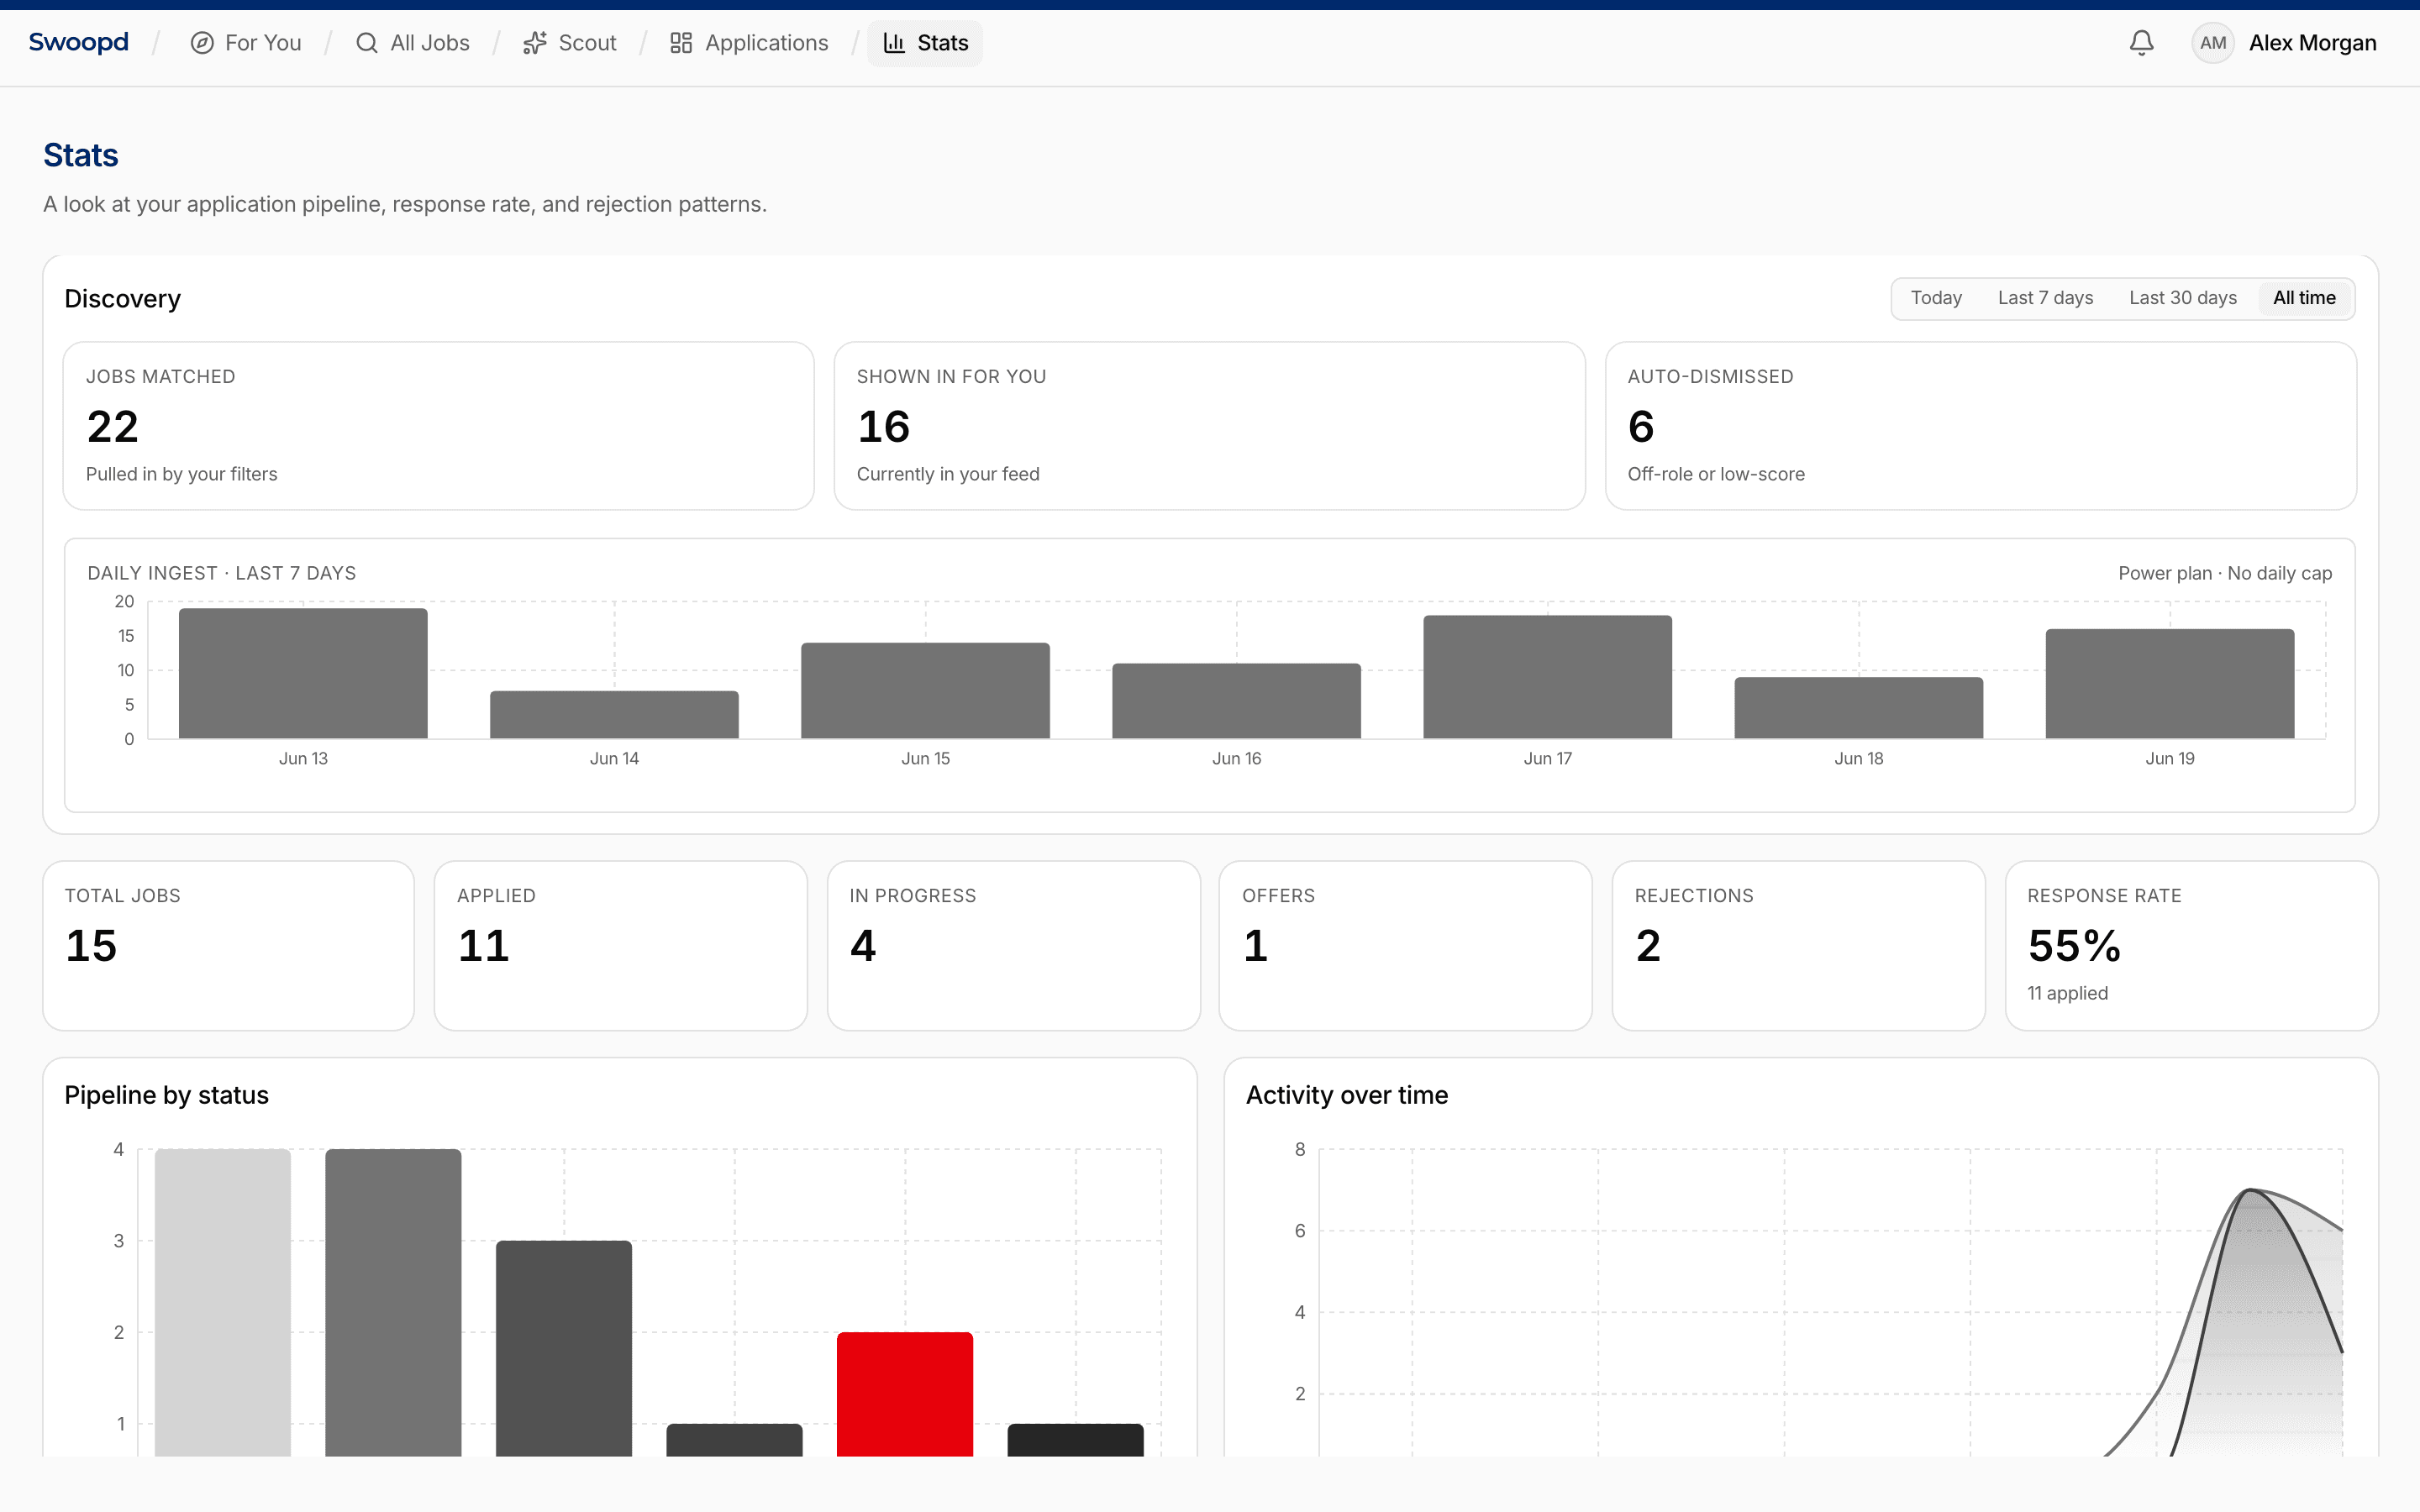Click the Shown In For You card
The height and width of the screenshot is (1512, 2420).
[x=1209, y=426]
